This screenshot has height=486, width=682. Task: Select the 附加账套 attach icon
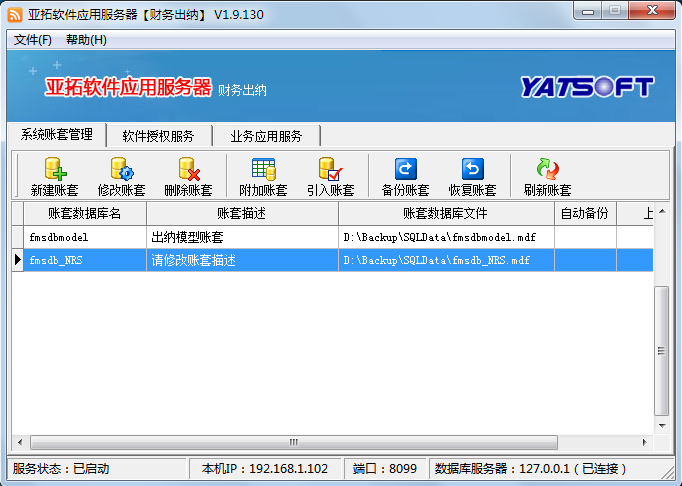click(263, 170)
